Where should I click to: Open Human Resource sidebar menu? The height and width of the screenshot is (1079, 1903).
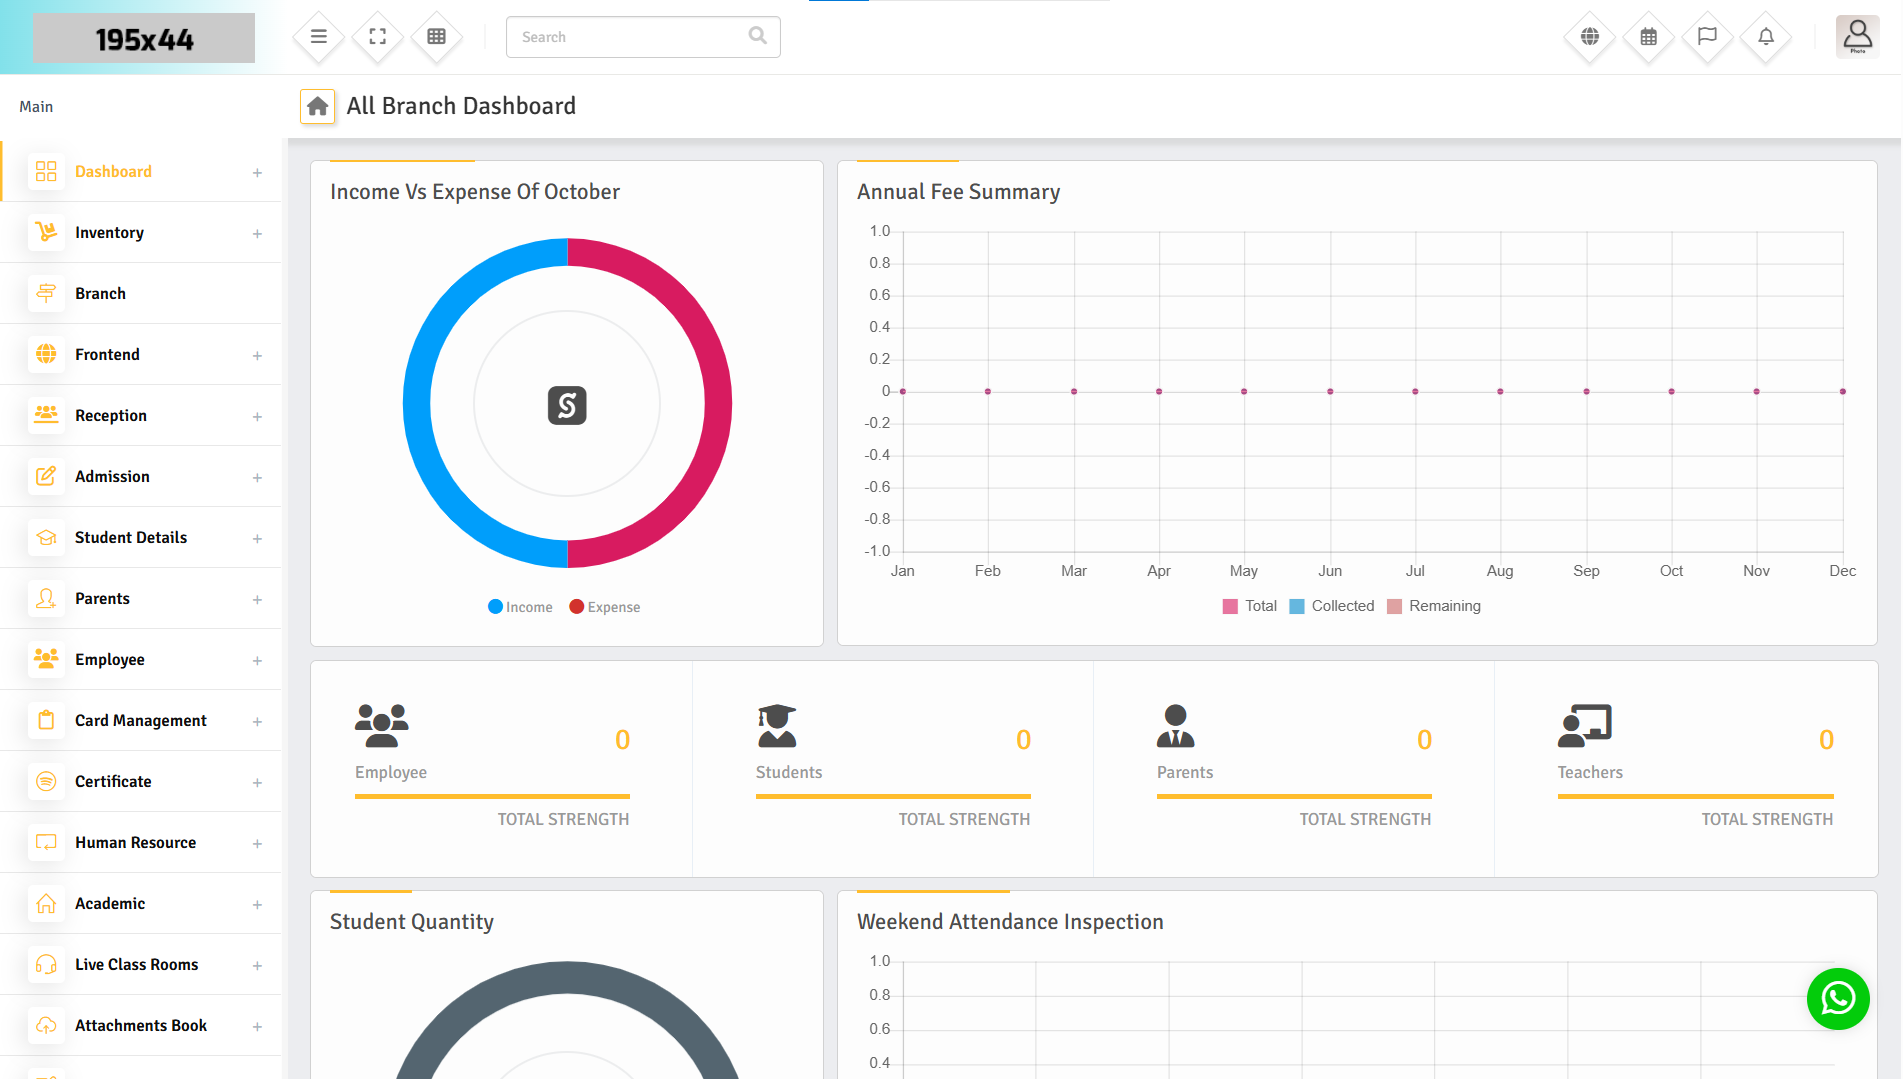(x=141, y=842)
